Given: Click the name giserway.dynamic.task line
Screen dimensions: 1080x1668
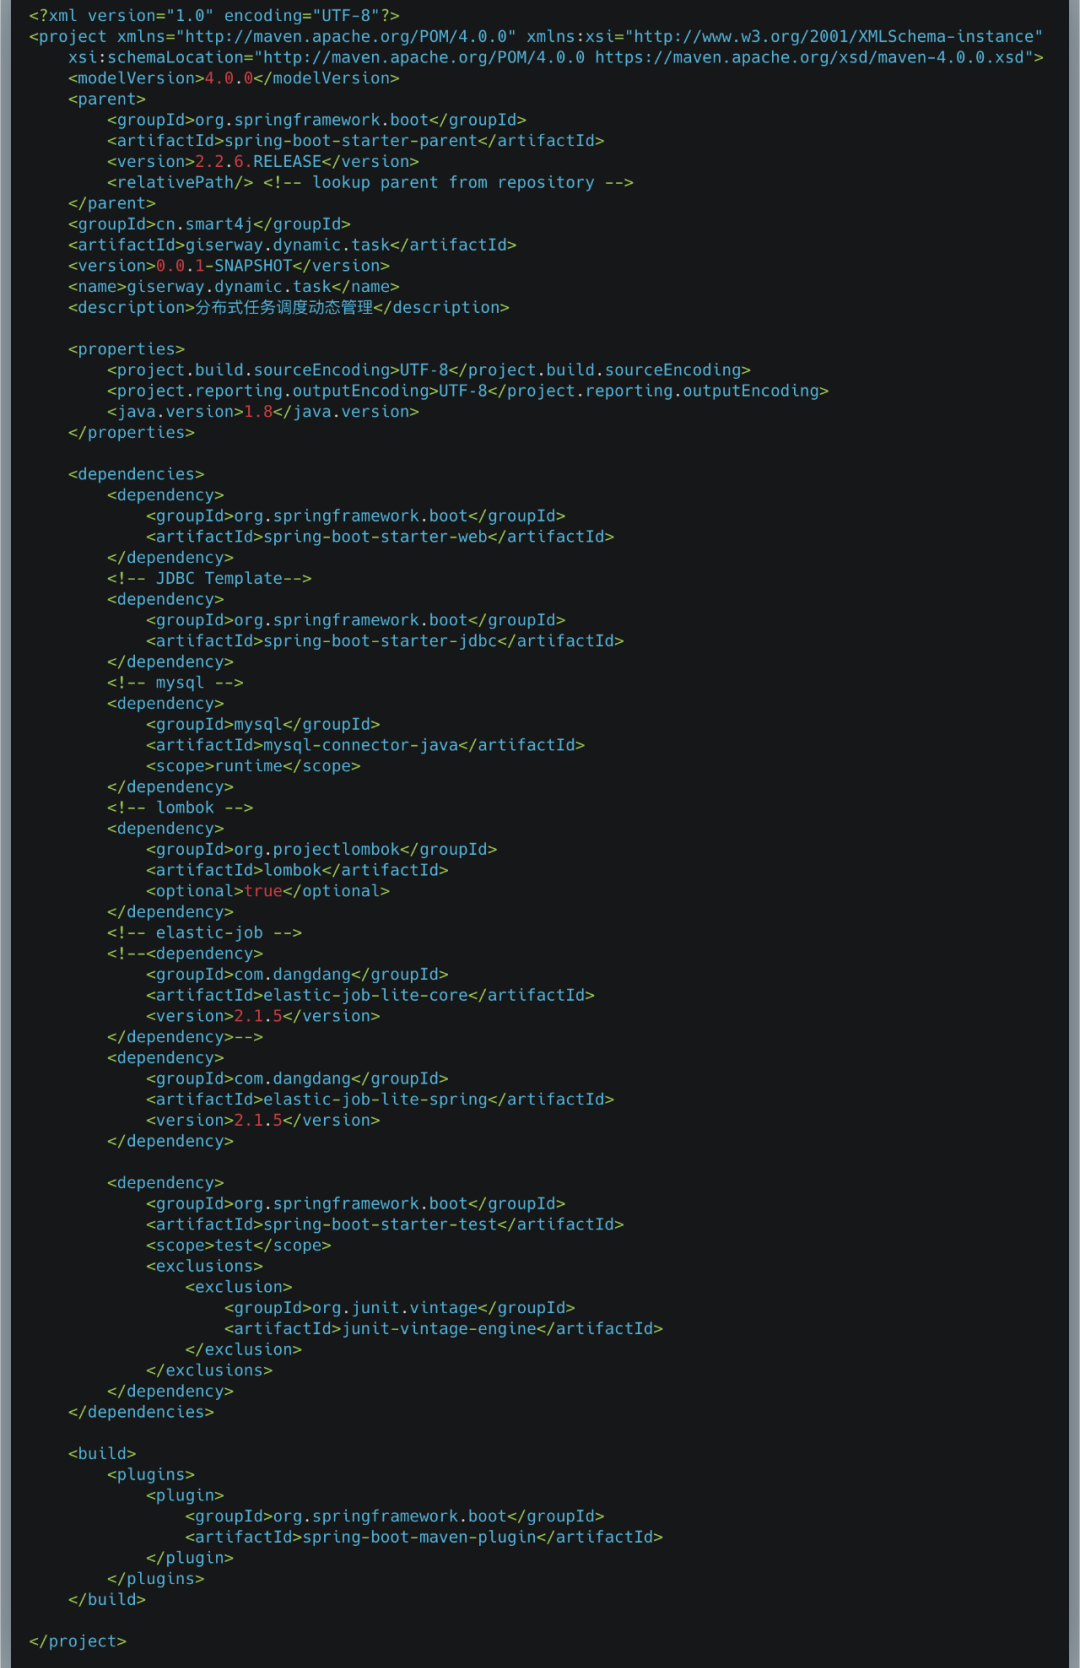Looking at the screenshot, I should click(x=234, y=287).
